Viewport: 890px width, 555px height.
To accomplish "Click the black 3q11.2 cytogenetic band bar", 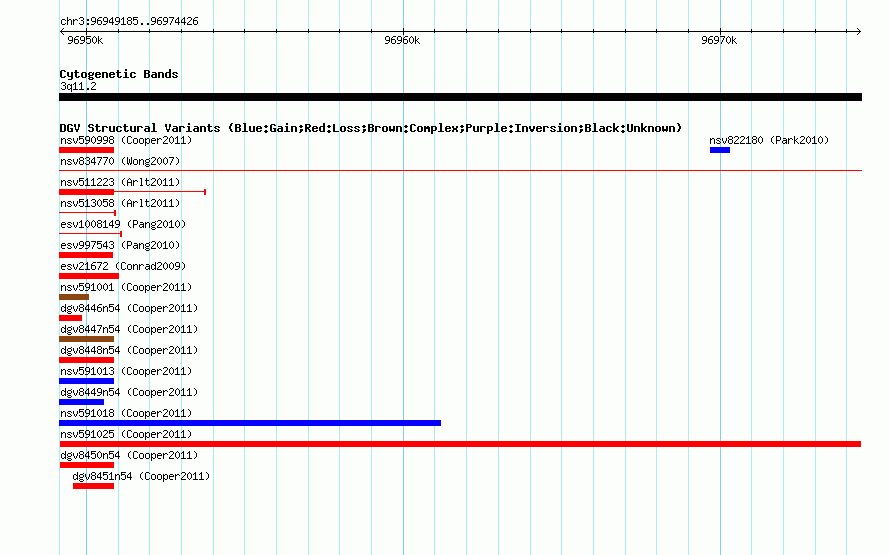I will (x=460, y=98).
